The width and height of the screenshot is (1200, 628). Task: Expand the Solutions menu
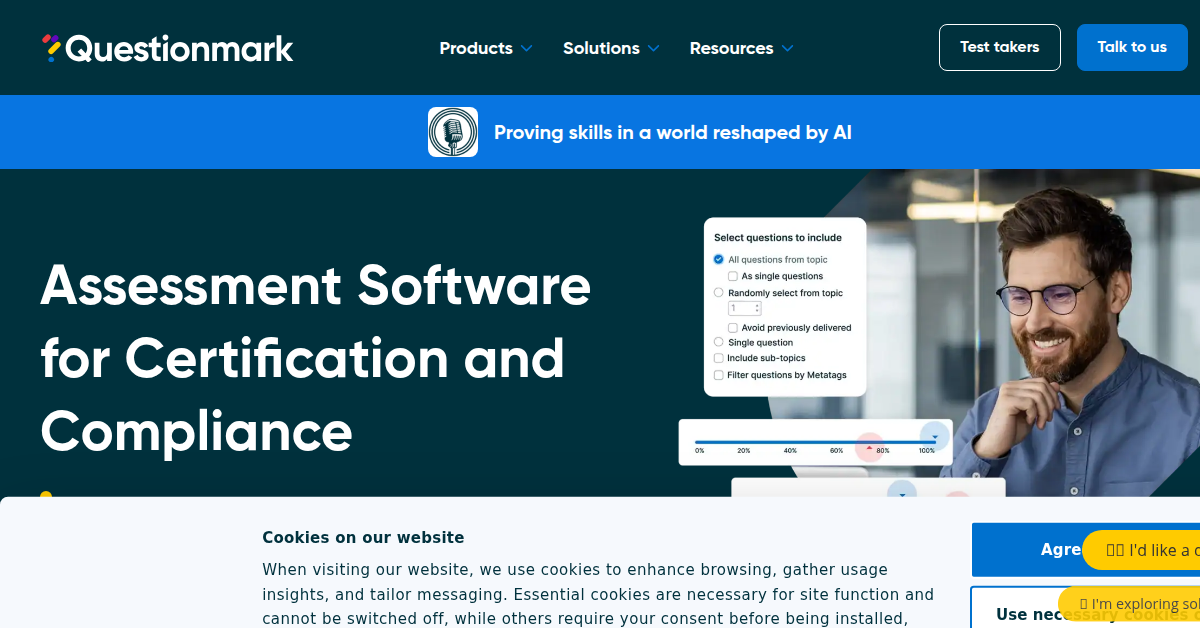coord(601,48)
